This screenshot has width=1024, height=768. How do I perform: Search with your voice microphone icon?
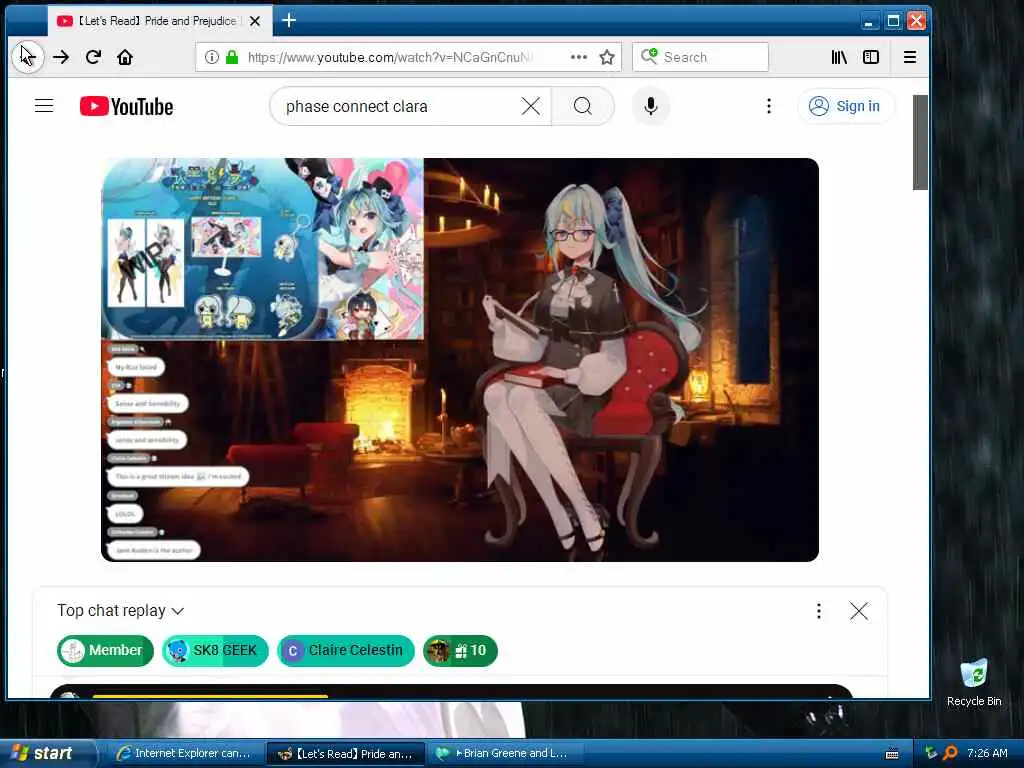650,106
